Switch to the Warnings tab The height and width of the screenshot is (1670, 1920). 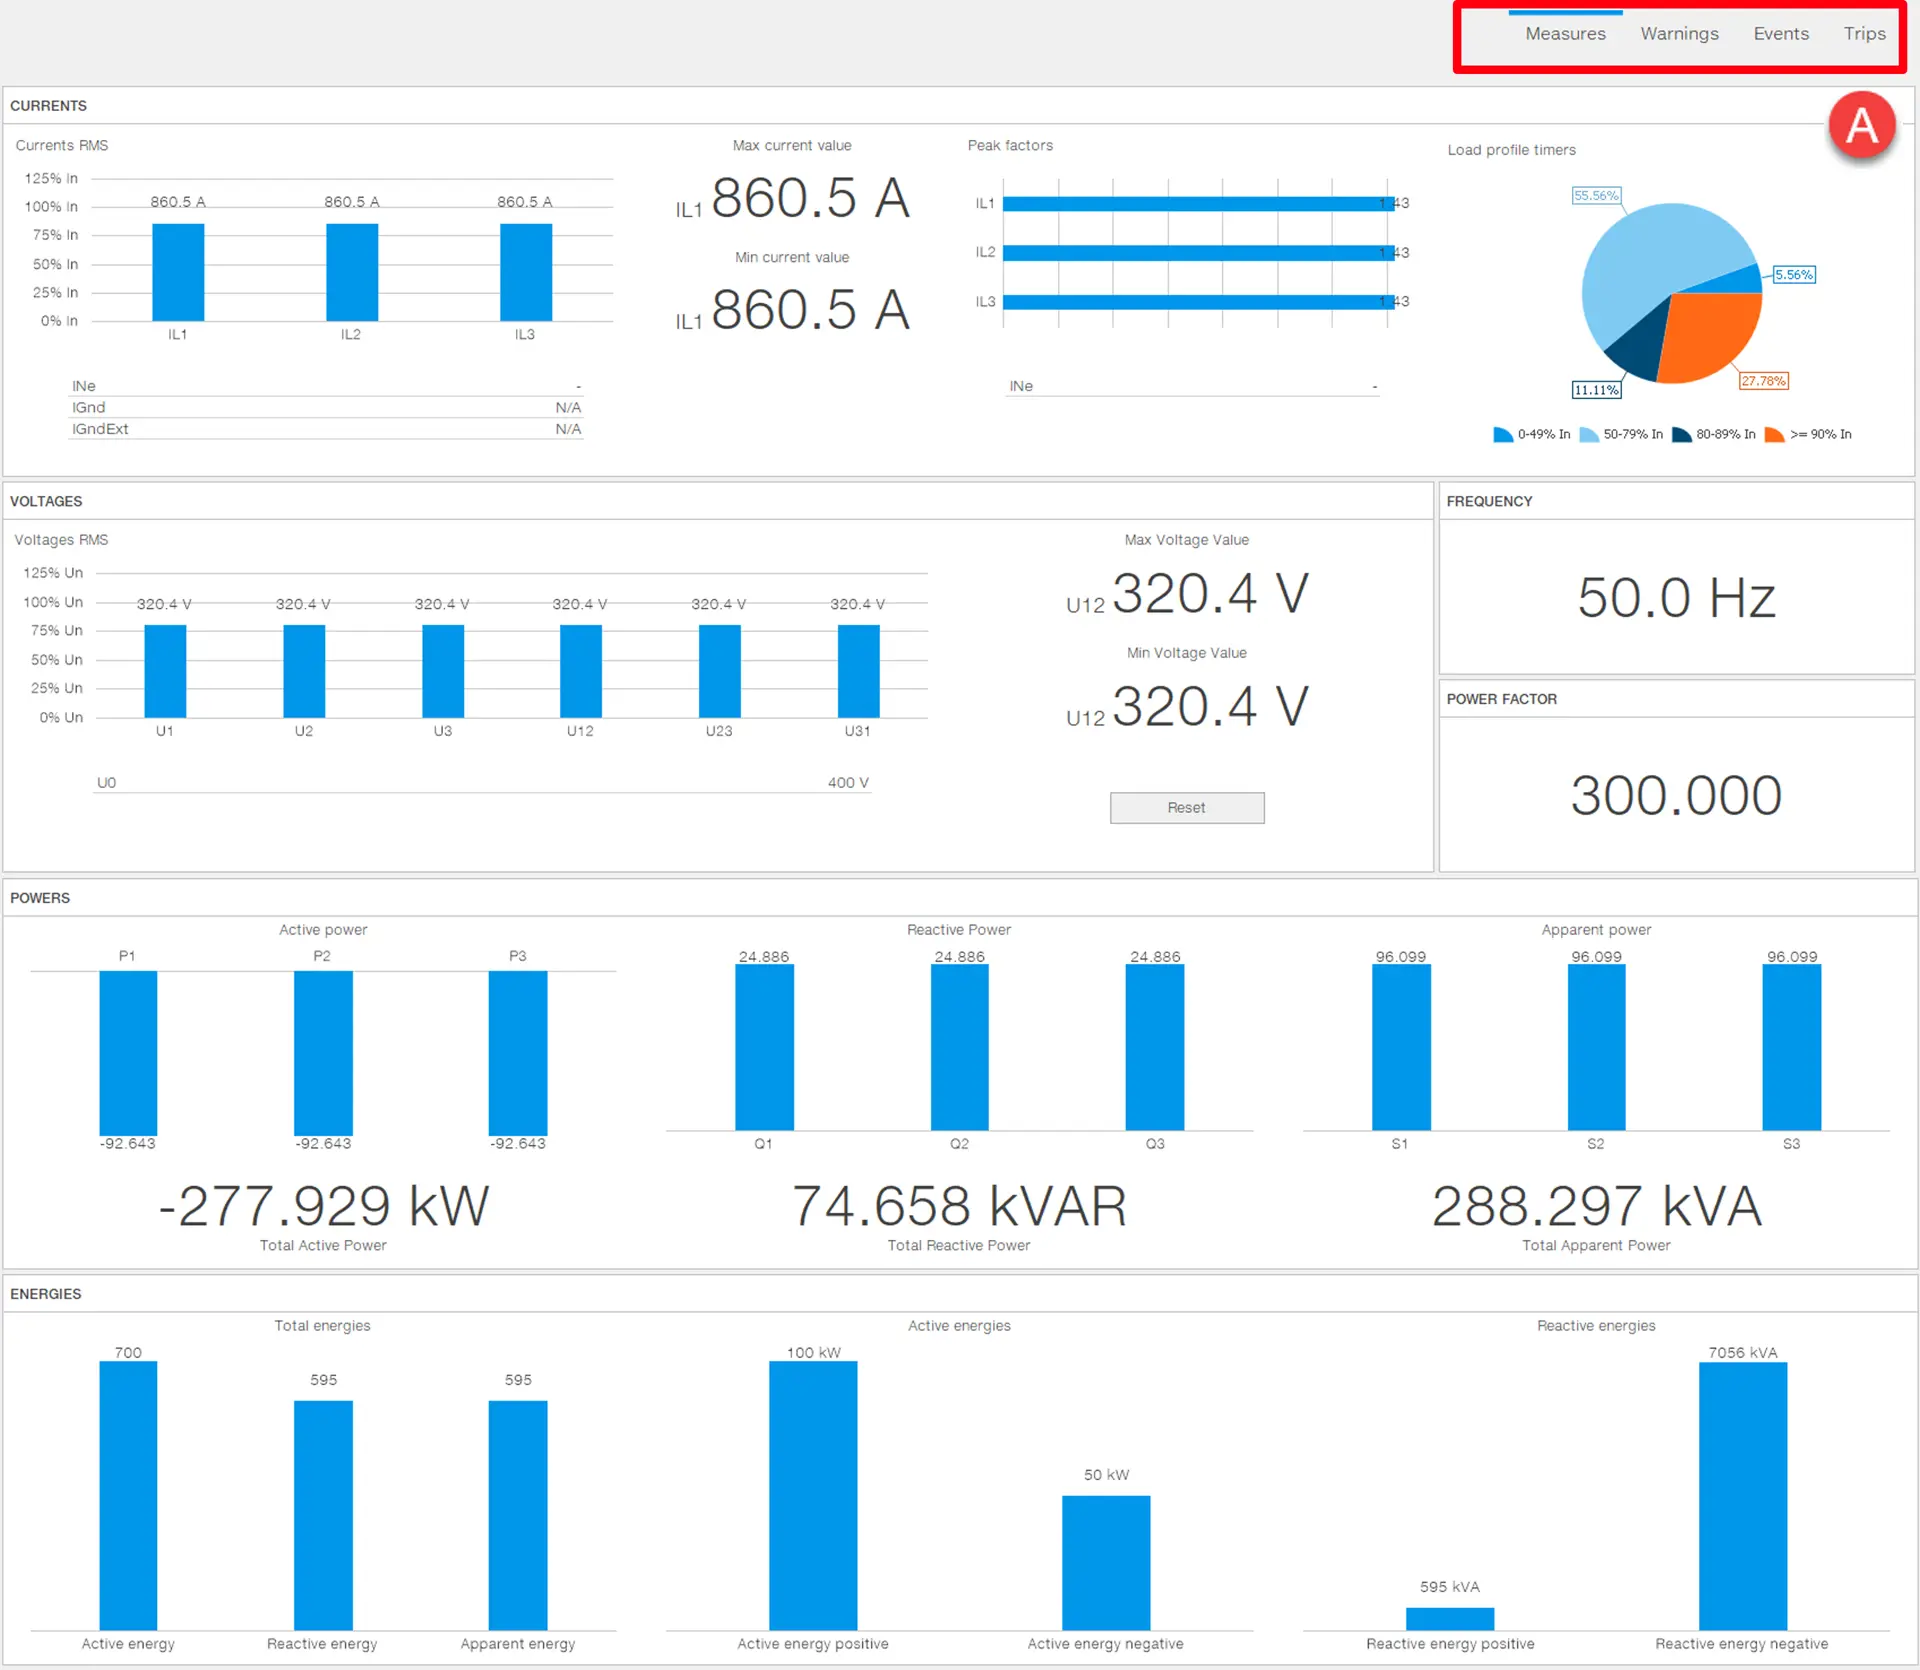click(1679, 34)
